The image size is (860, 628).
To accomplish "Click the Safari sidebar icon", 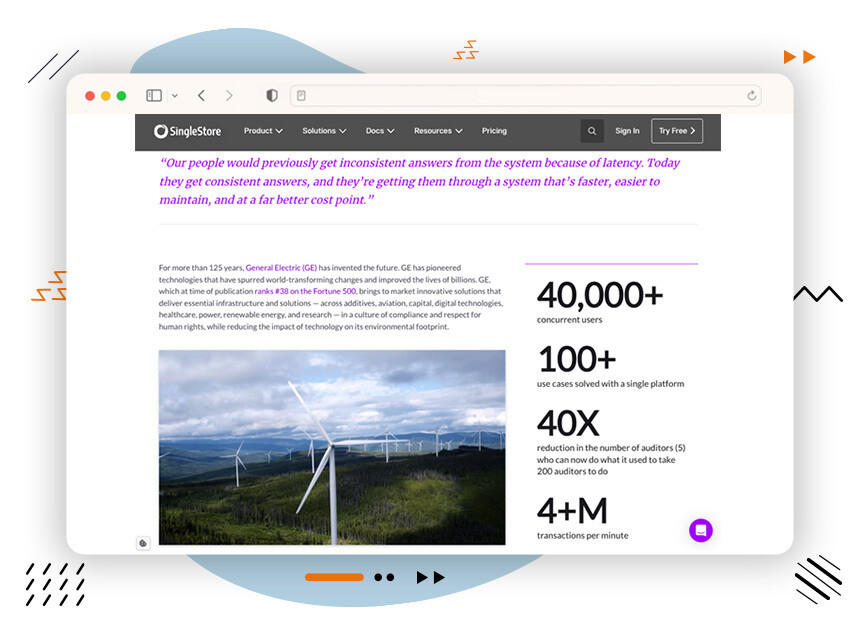I will click(152, 95).
